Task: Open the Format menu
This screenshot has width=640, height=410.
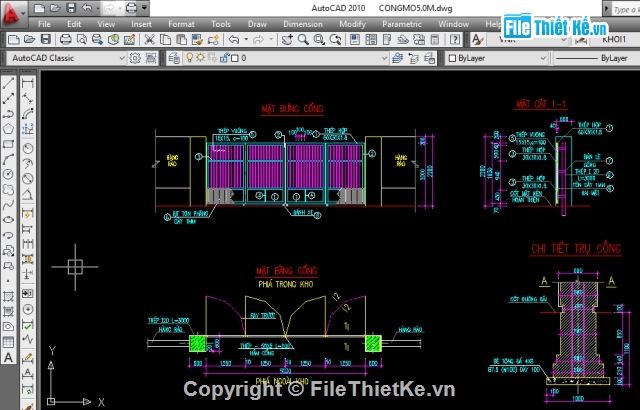Action: 181,24
